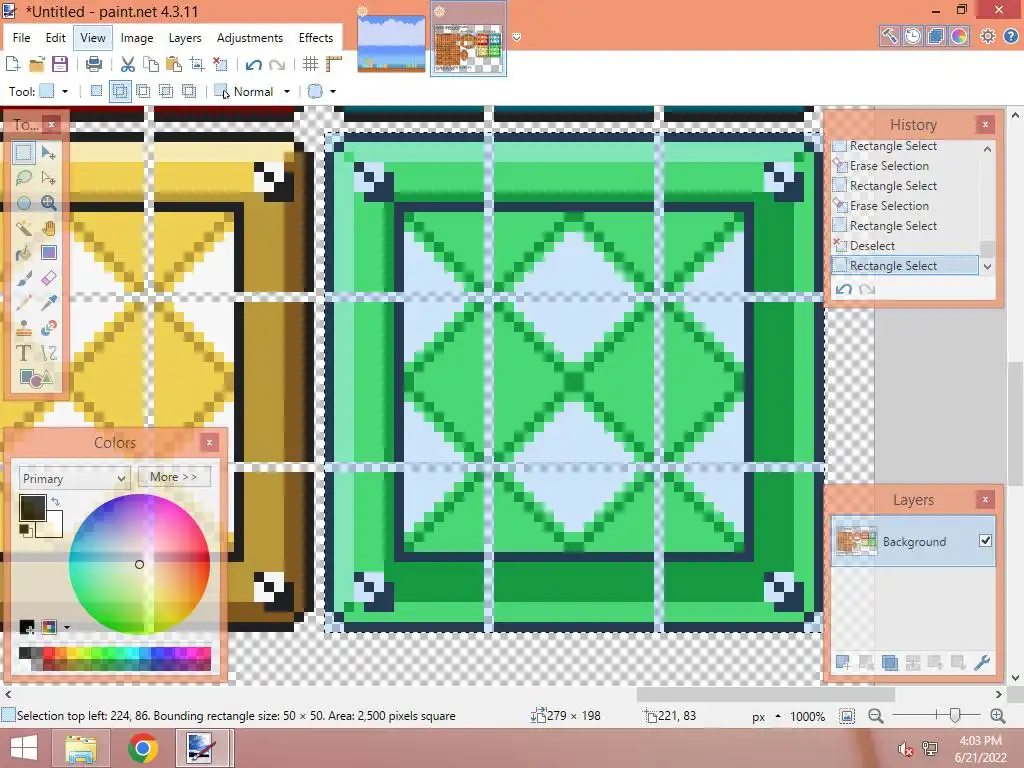Click the Cut scissors icon
Image resolution: width=1024 pixels, height=768 pixels.
(128, 64)
